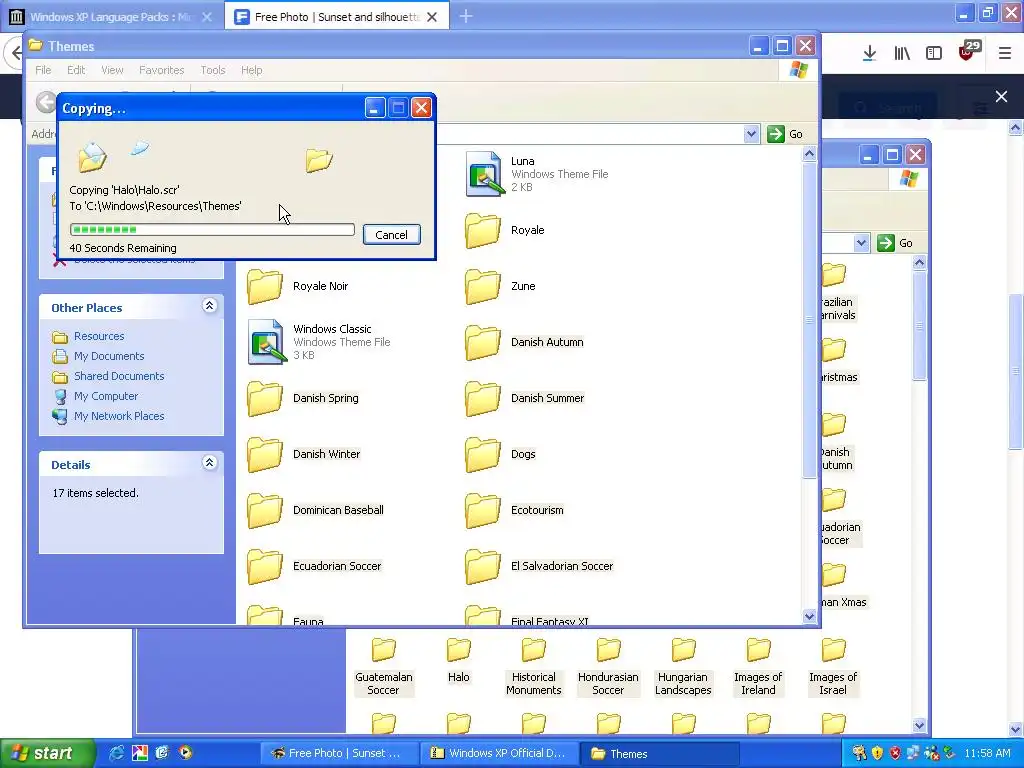Collapse the Details panel
The image size is (1024, 768).
(x=209, y=463)
